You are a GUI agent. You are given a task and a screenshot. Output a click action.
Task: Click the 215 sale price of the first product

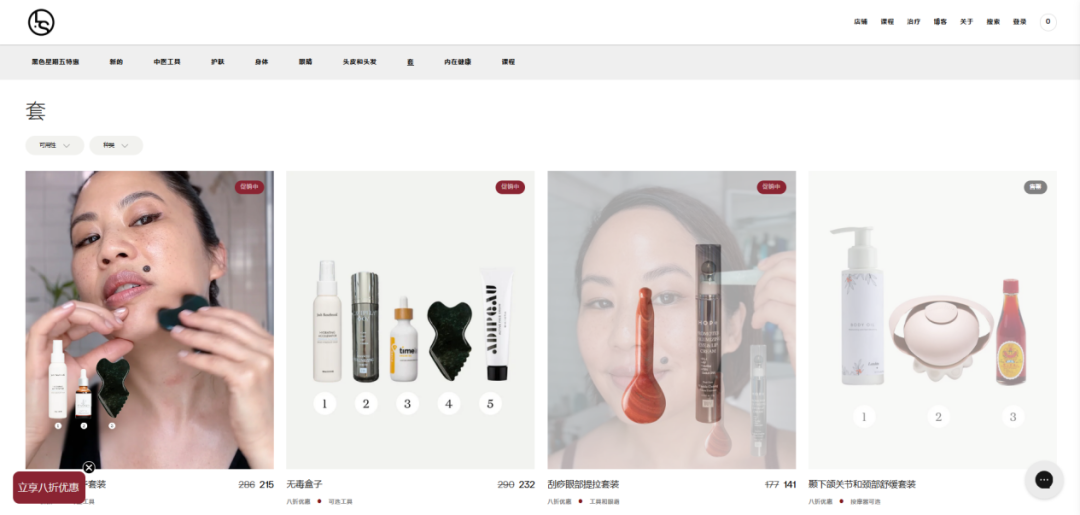(266, 485)
